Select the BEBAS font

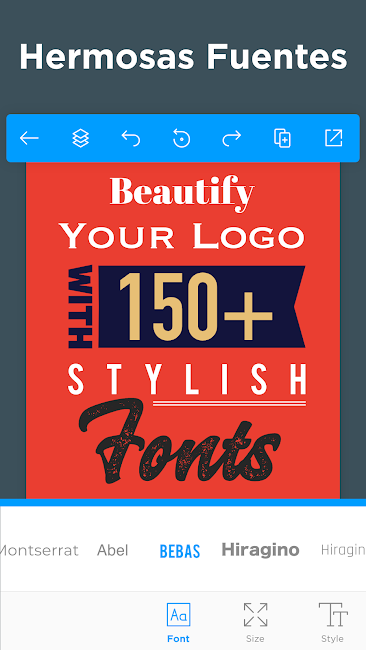[180, 551]
